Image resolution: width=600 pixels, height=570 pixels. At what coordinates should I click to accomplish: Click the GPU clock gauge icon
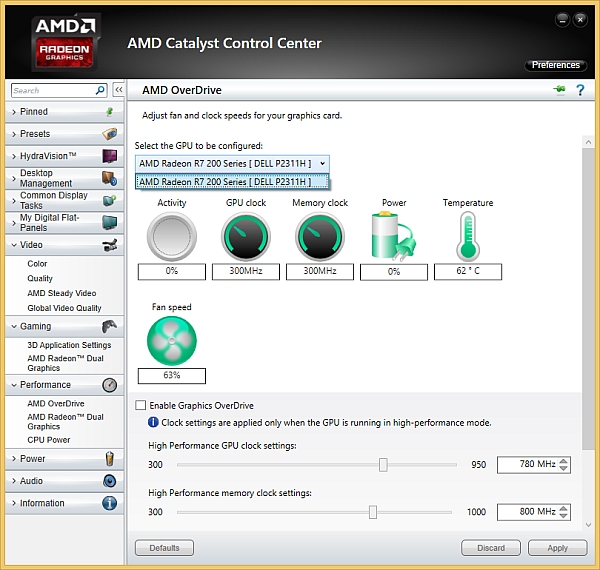(246, 237)
